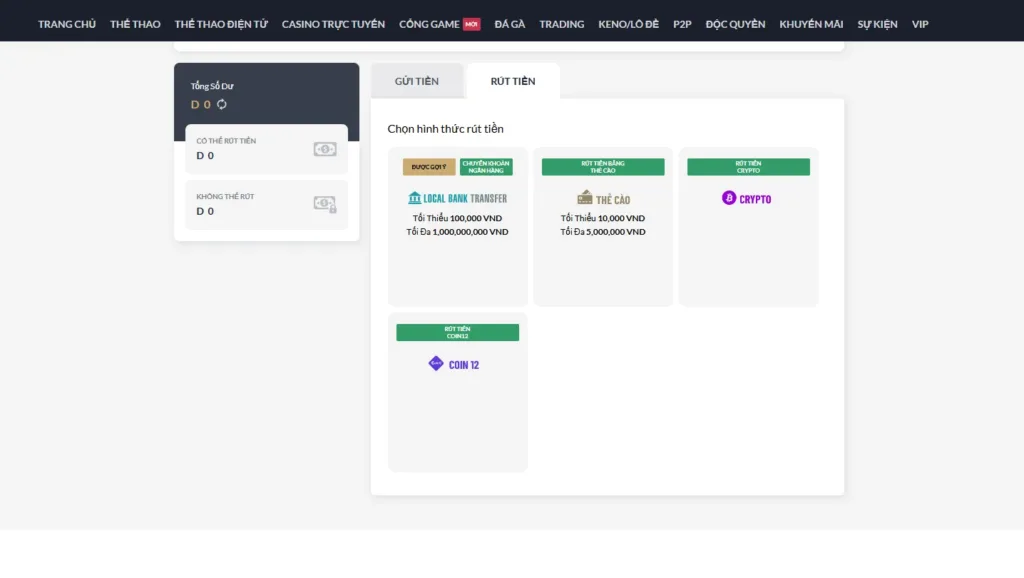1024x578 pixels.
Task: Click the withdrawable cash icon
Action: (x=324, y=149)
